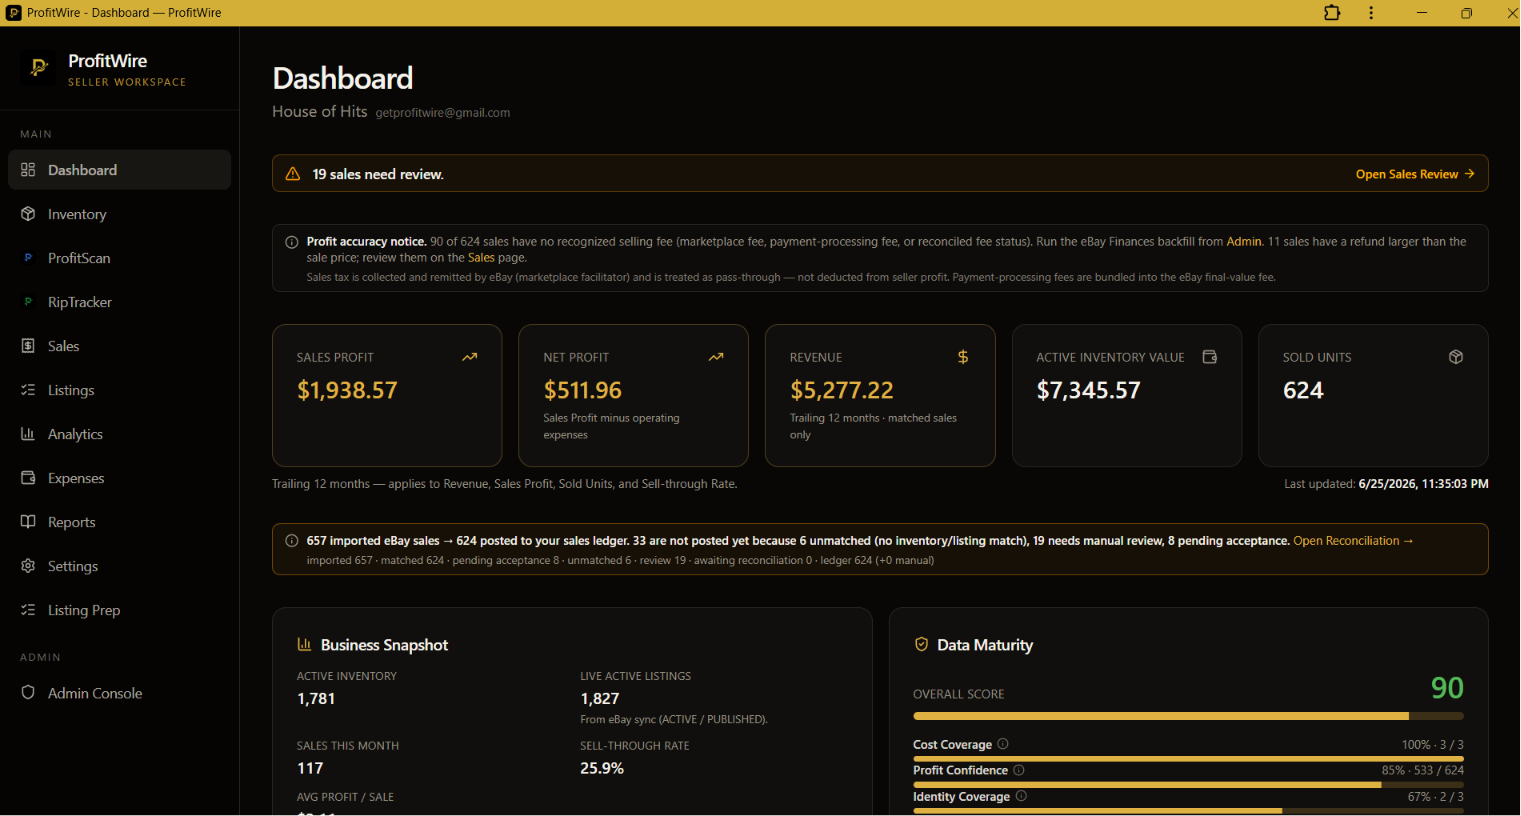Click the RipTracker sidebar icon
The height and width of the screenshot is (816, 1521).
tap(28, 302)
